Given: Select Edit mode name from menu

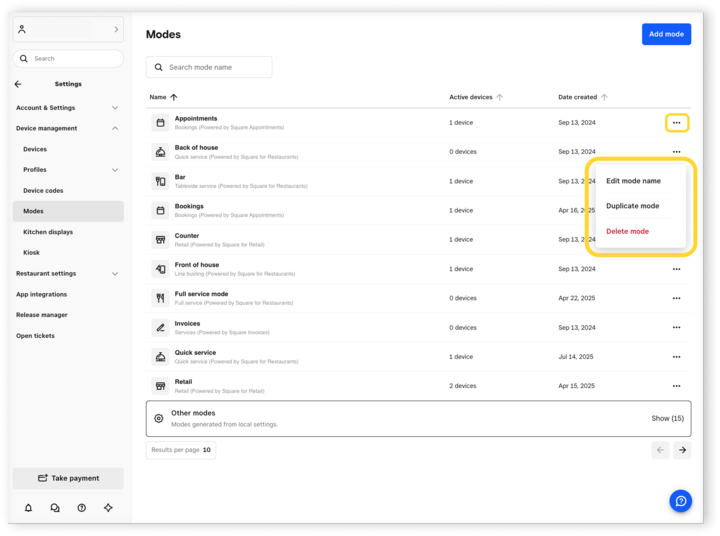Looking at the screenshot, I should [633, 181].
